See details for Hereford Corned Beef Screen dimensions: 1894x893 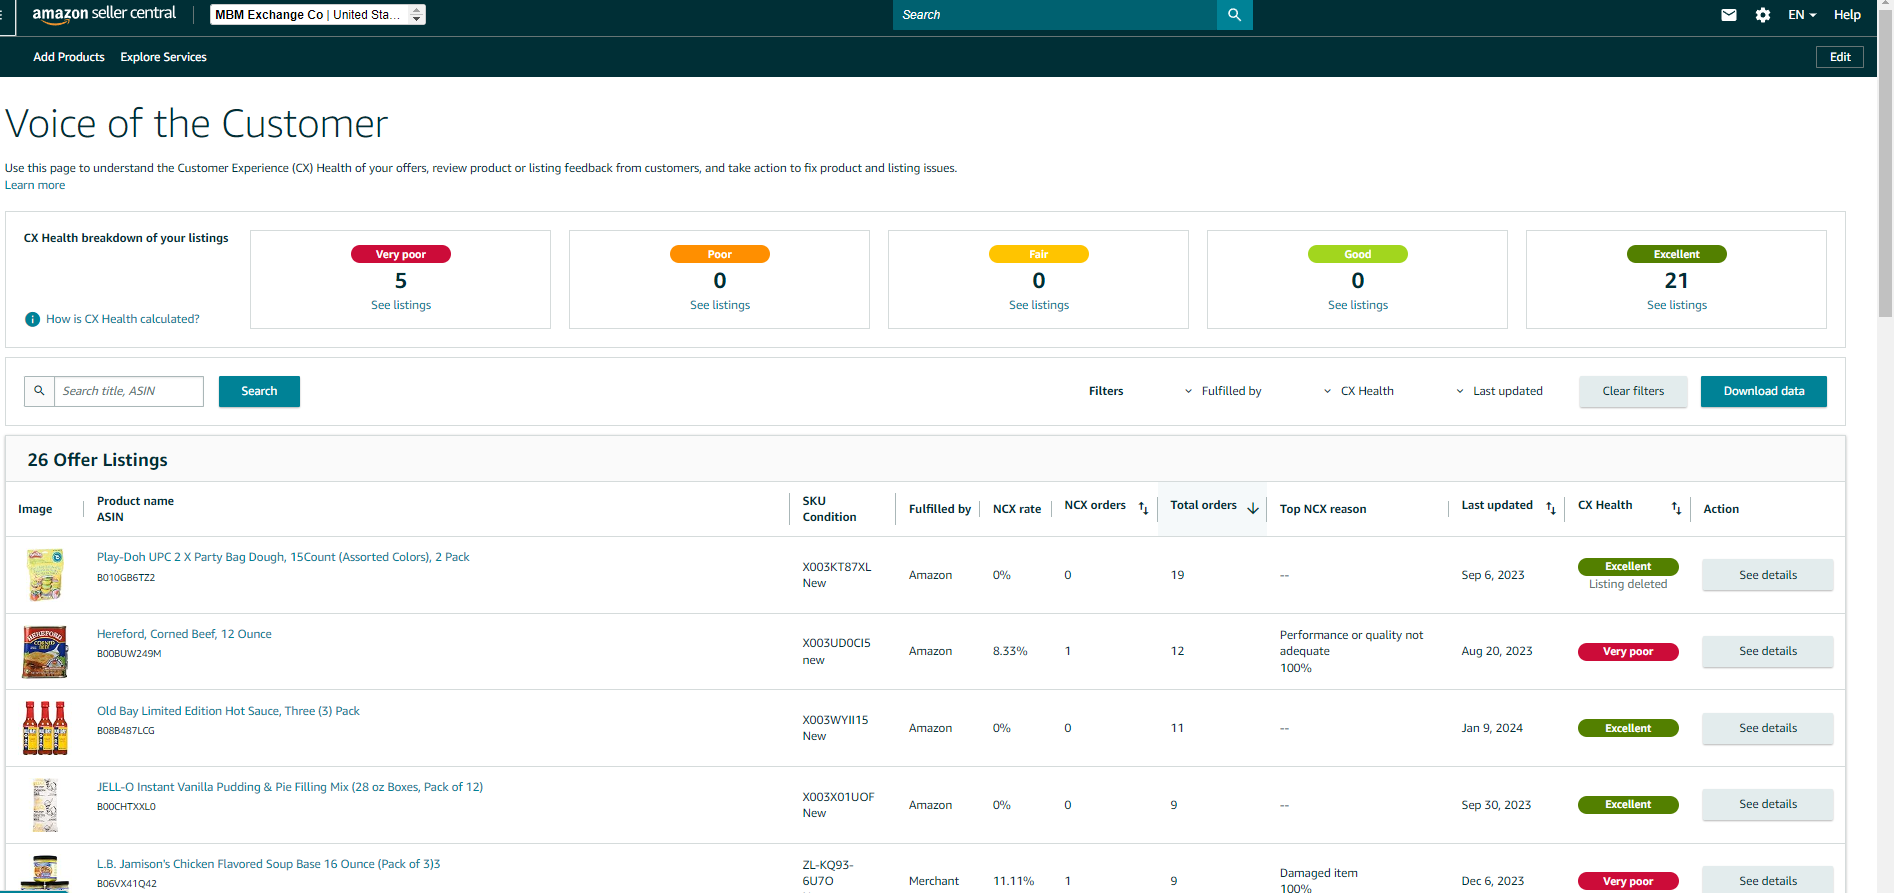click(1768, 651)
